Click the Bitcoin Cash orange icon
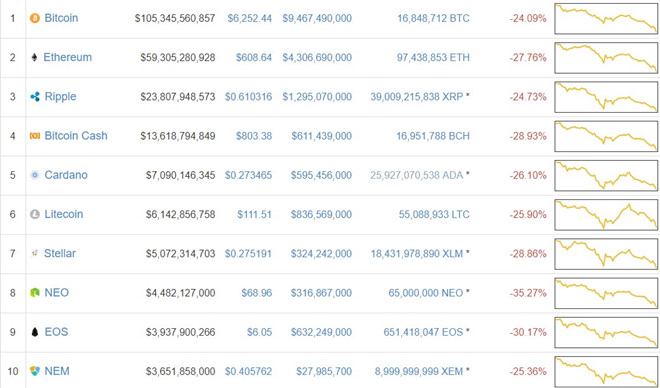660x388 pixels. pos(35,136)
